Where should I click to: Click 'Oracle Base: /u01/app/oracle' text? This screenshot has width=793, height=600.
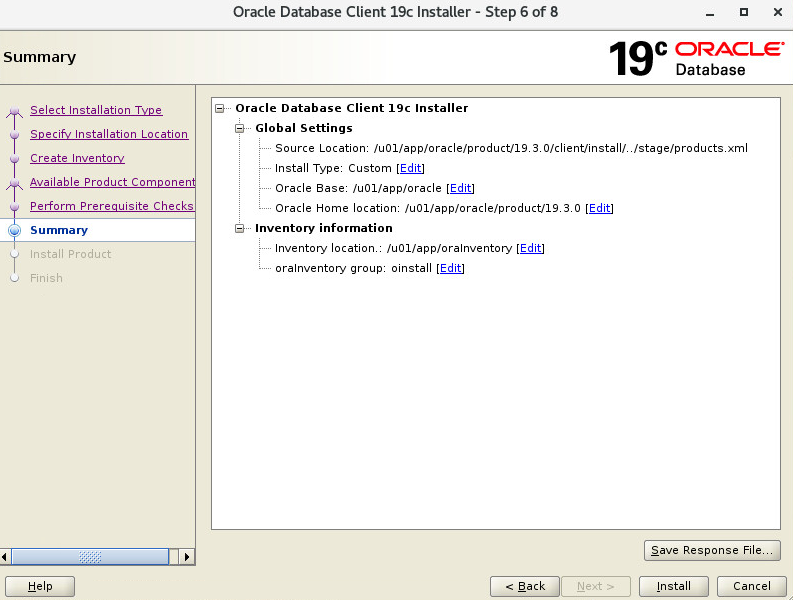click(358, 188)
